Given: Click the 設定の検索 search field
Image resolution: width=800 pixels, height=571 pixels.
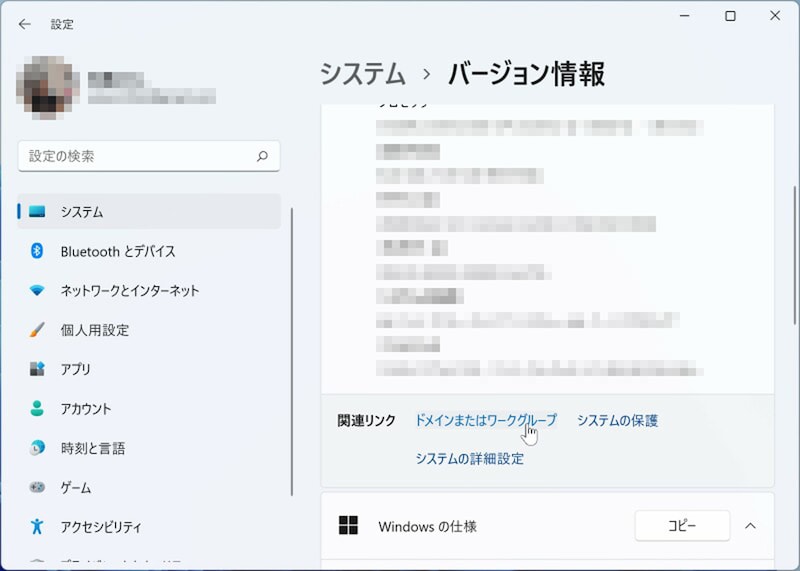Looking at the screenshot, I should click(x=138, y=156).
